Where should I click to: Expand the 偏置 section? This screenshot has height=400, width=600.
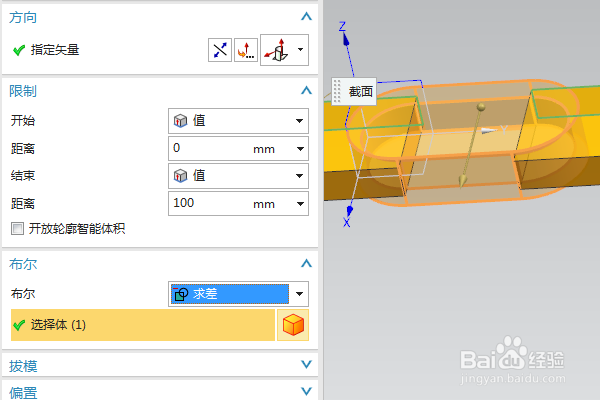coord(306,391)
